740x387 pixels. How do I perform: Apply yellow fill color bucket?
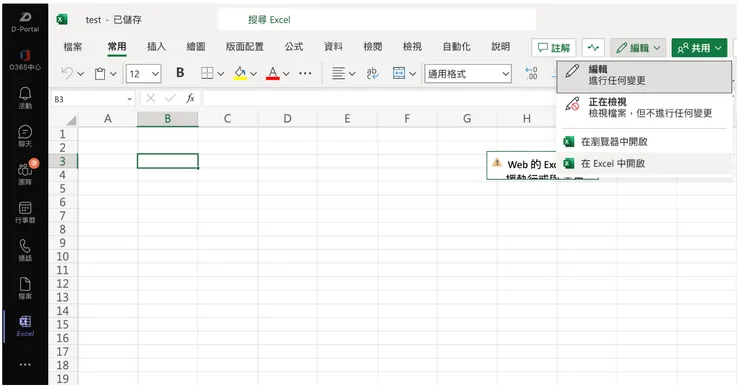coord(240,73)
